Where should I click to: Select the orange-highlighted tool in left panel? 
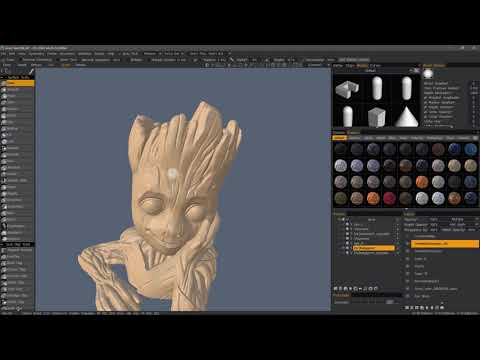17,83
